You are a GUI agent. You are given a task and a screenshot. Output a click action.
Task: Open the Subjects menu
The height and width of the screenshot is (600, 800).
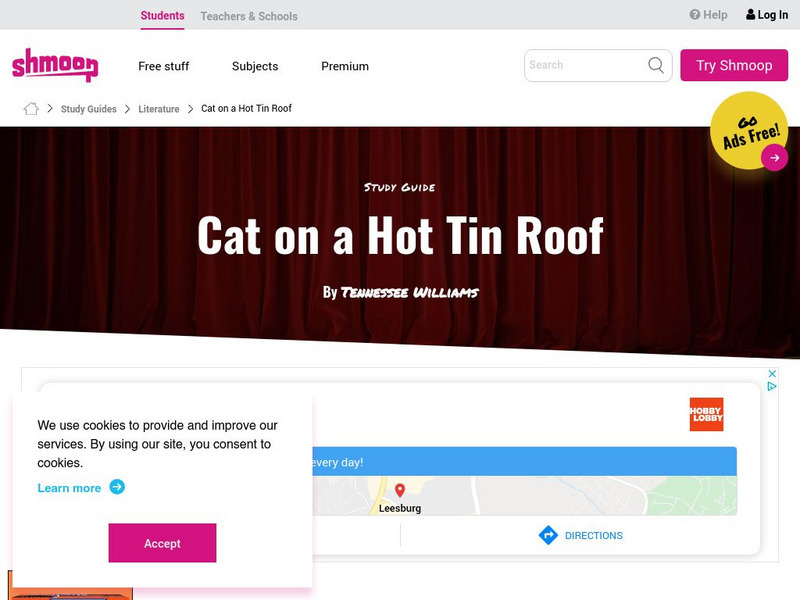pos(255,66)
